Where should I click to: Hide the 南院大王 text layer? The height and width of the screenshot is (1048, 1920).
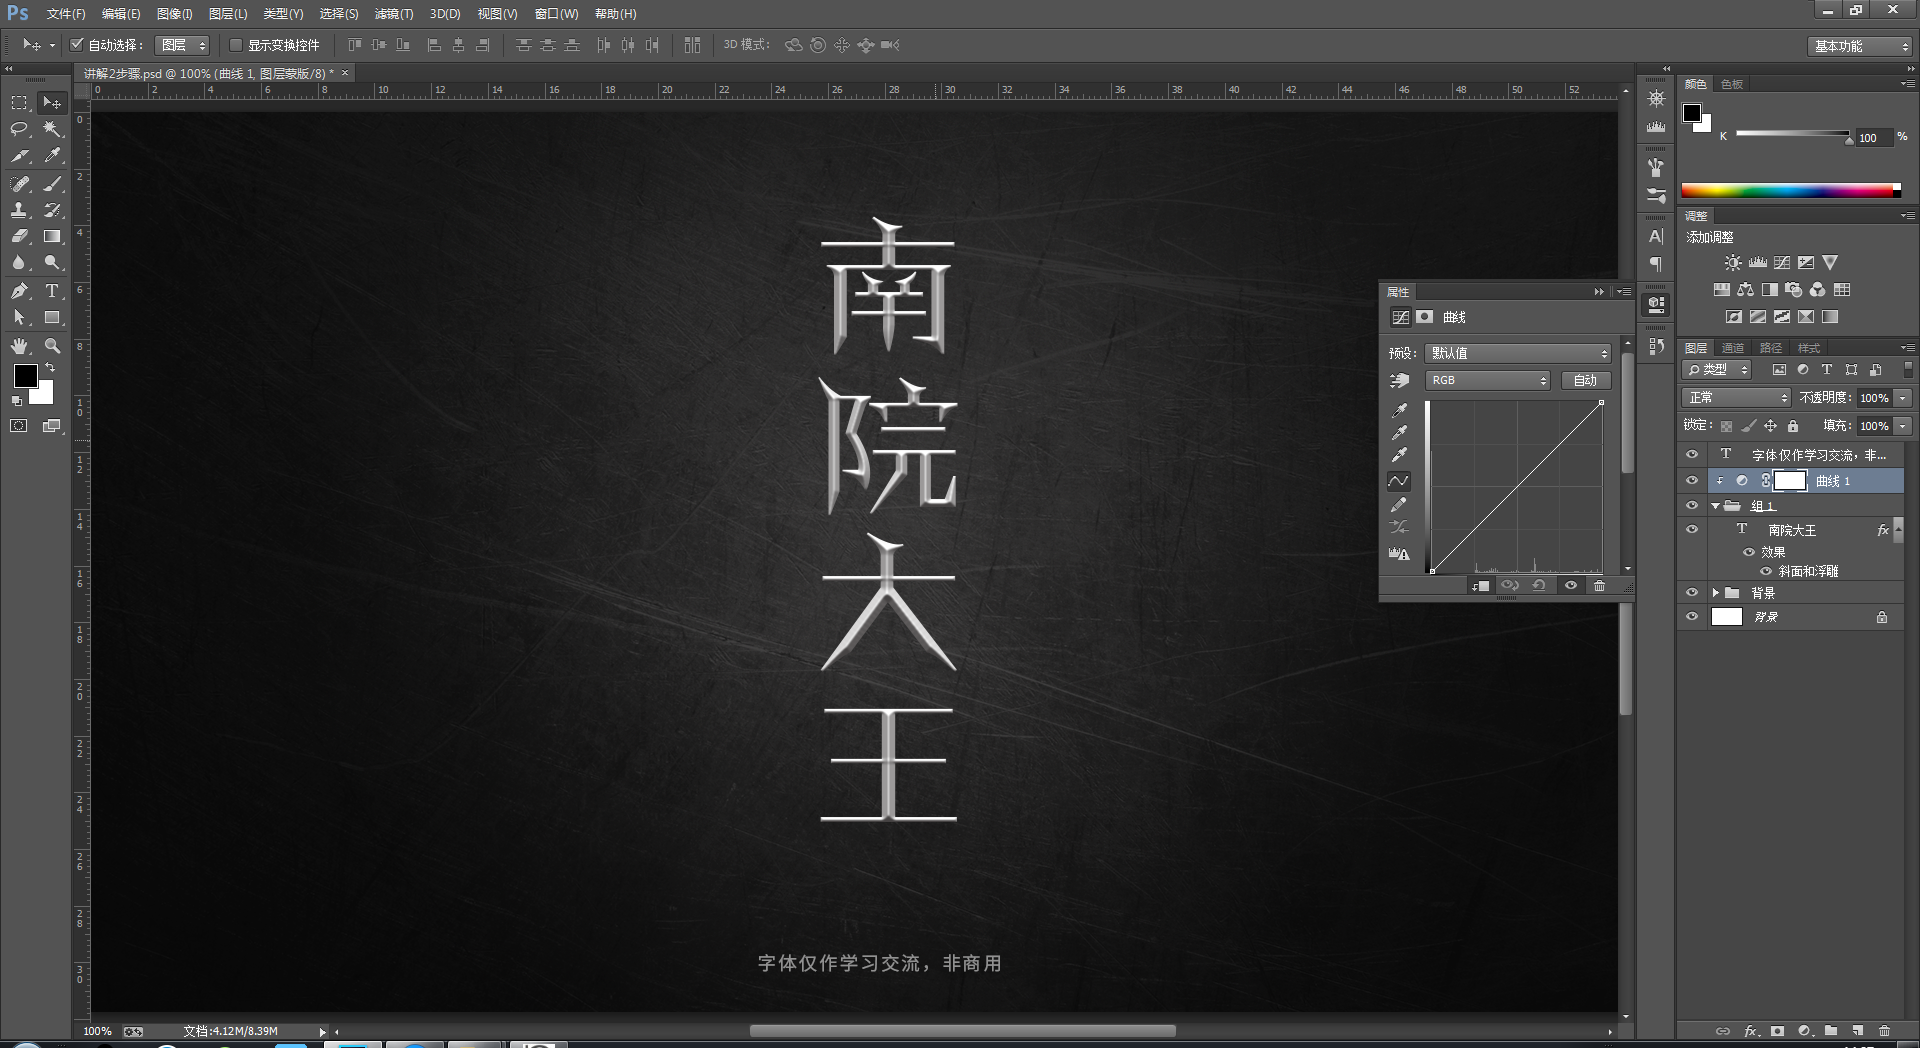point(1692,530)
